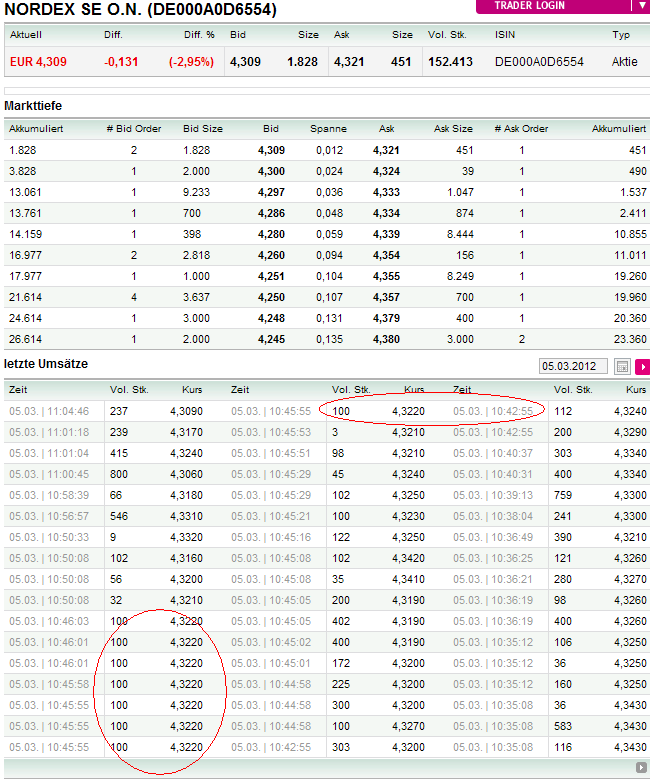Viewport: 650px width, 782px height.
Task: Click the accumulated bid value 21.614
Action: [x=25, y=297]
